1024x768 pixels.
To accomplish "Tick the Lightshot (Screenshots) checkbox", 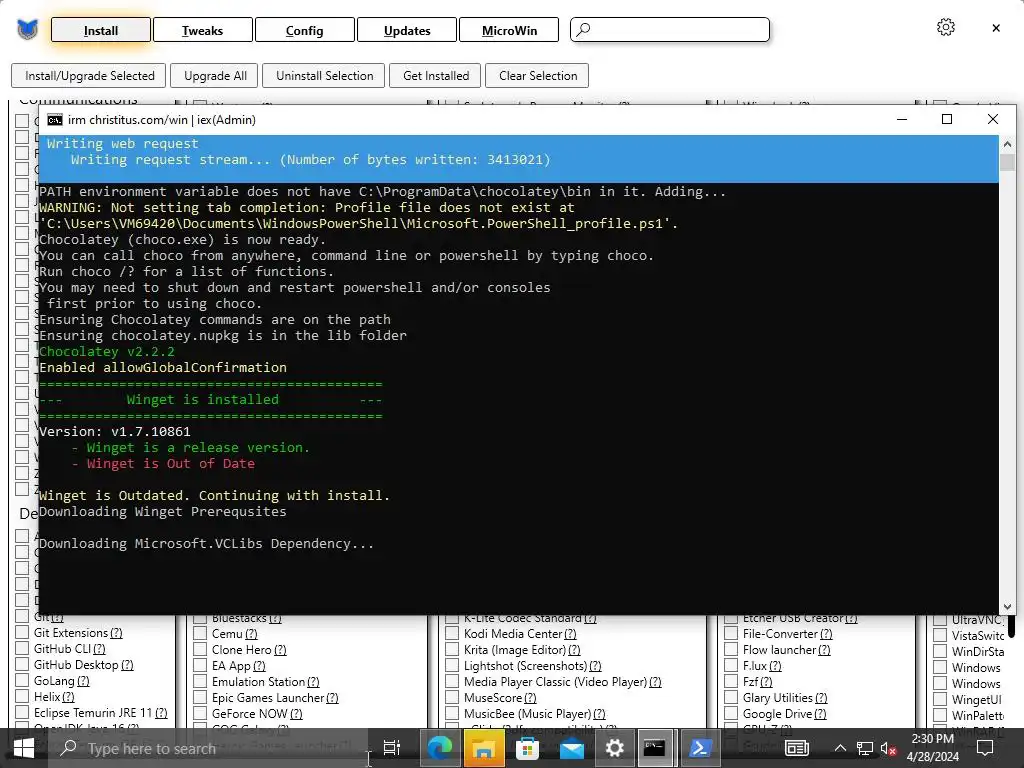I will tap(452, 665).
